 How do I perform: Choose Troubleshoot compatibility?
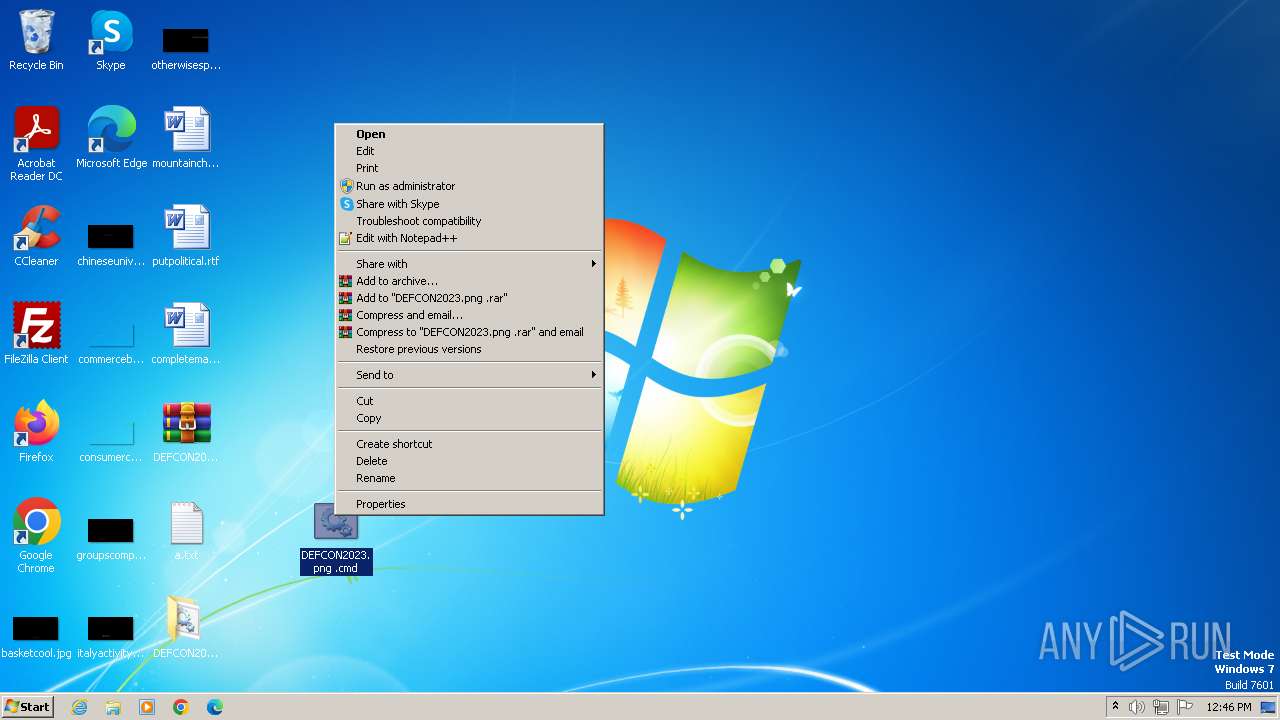(x=469, y=221)
